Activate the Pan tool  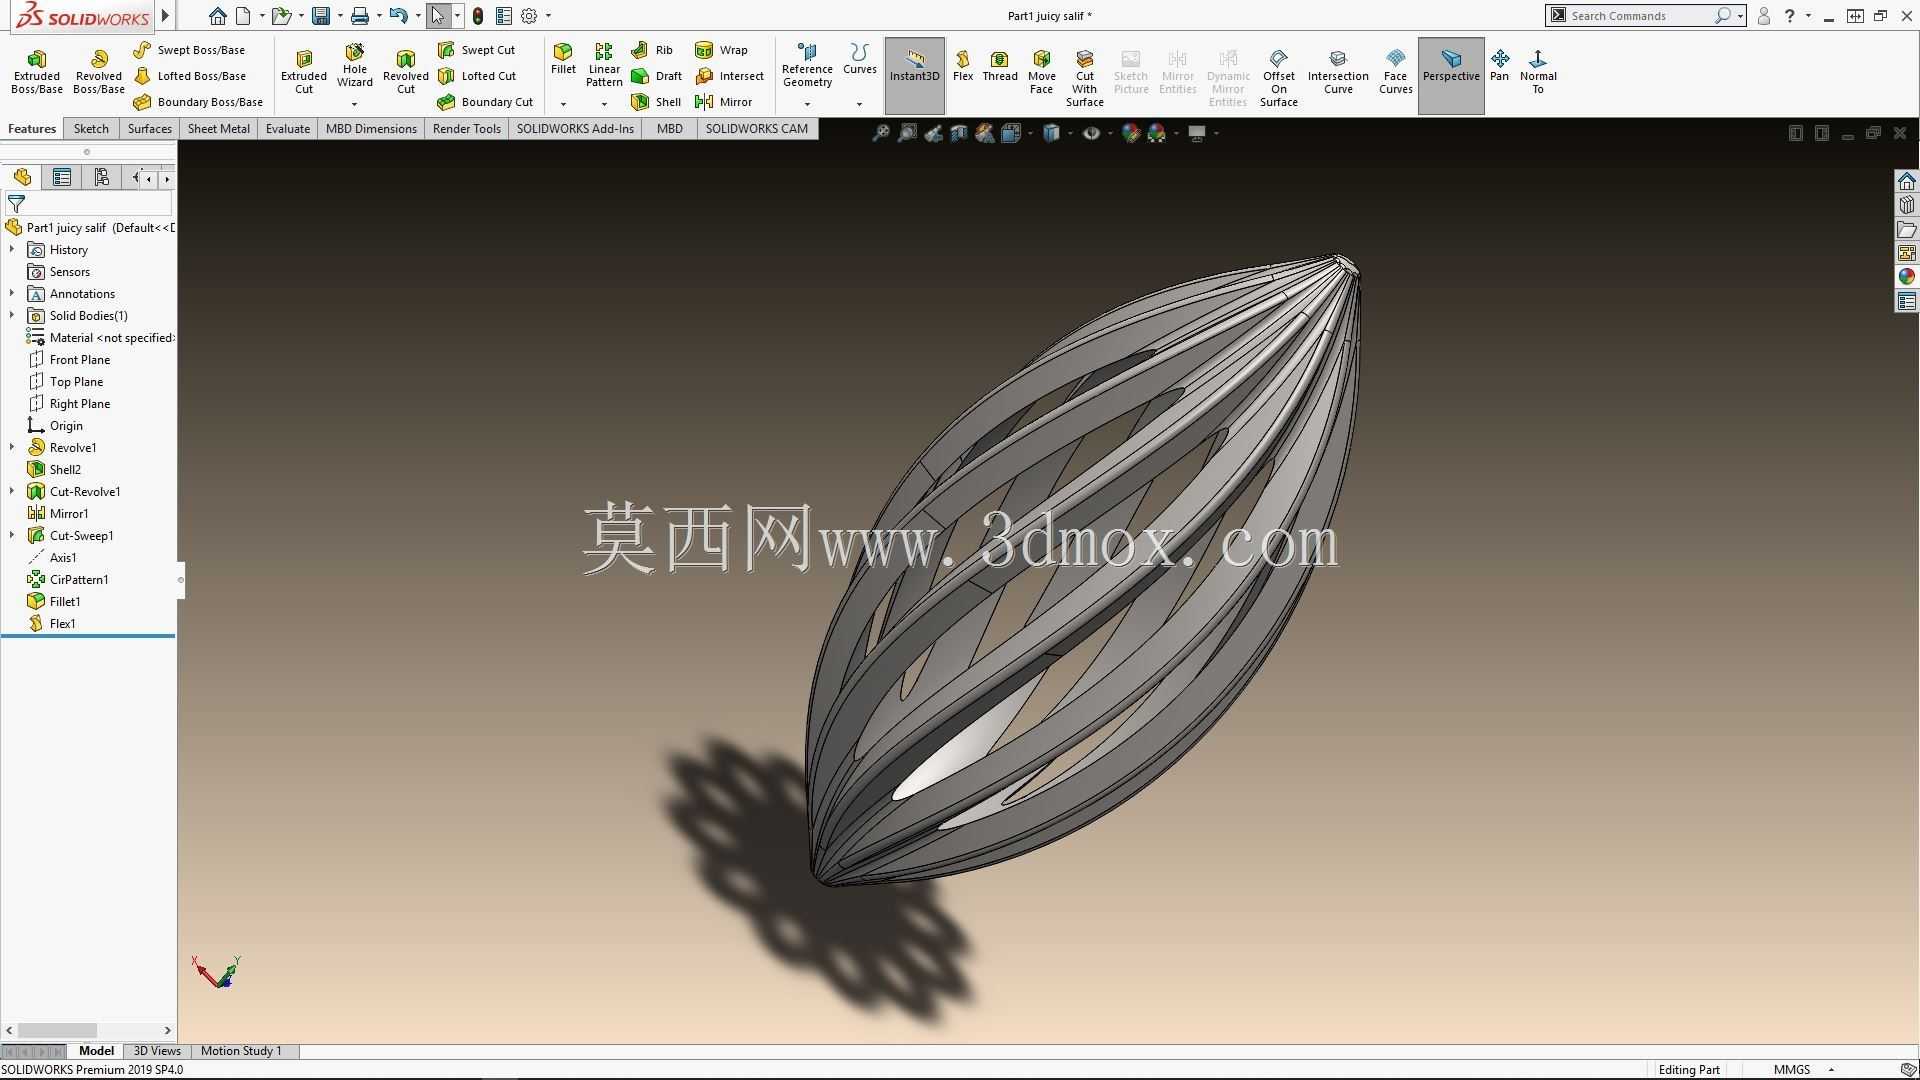point(1499,66)
